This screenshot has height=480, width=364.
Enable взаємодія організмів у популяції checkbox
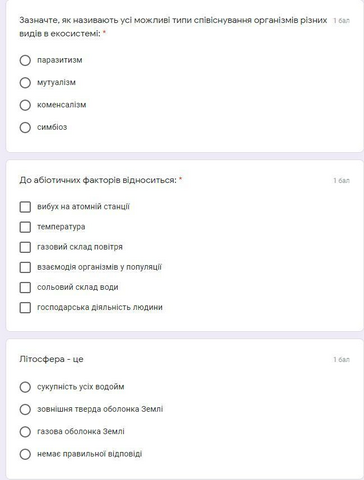pyautogui.click(x=25, y=267)
